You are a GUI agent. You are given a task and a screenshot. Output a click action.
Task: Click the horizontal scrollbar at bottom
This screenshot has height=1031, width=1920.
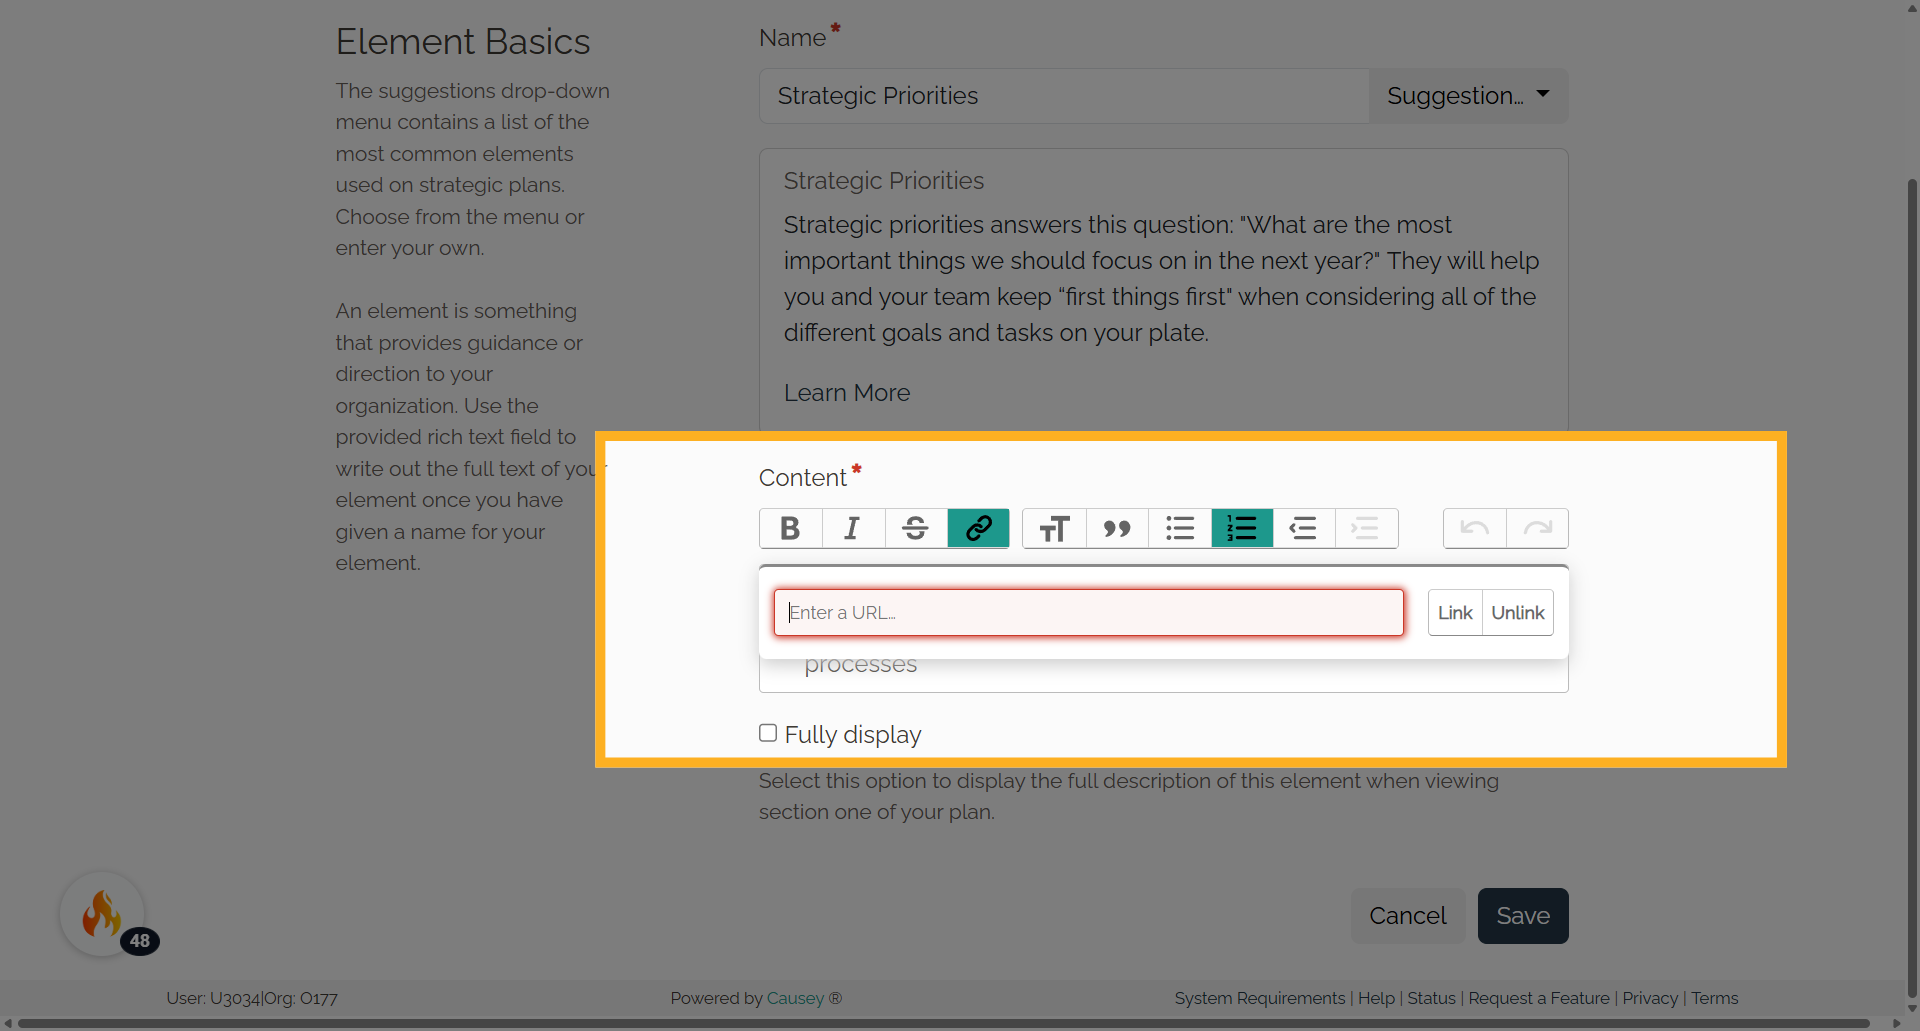[944, 1023]
